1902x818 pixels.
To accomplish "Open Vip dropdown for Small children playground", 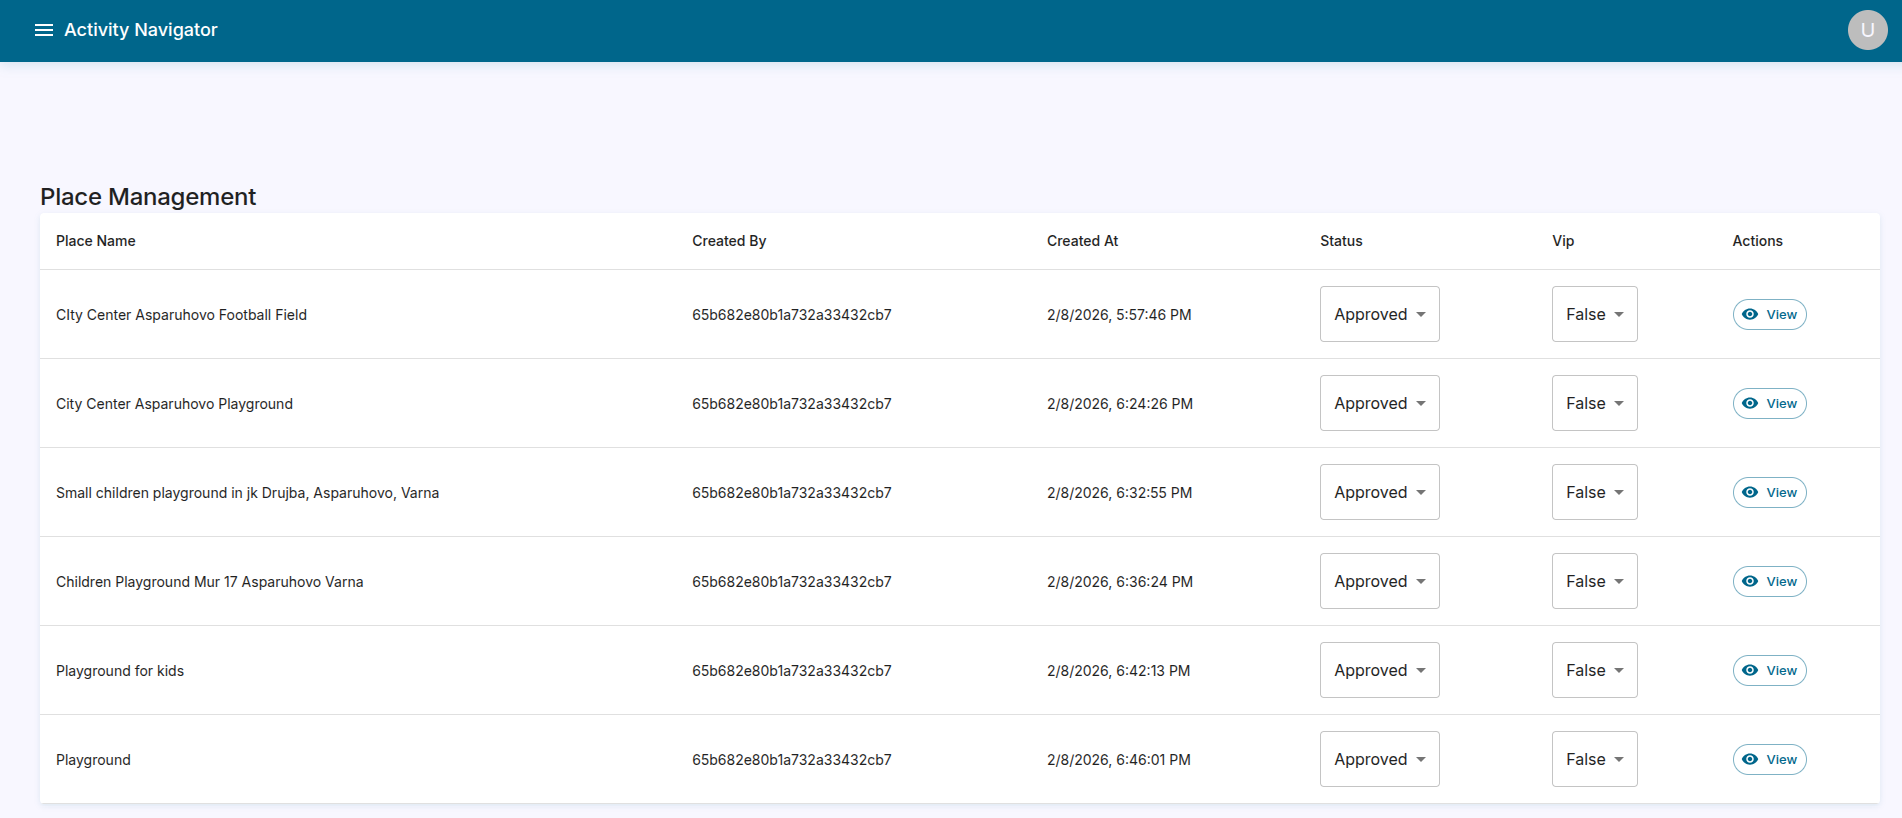I will [1594, 492].
